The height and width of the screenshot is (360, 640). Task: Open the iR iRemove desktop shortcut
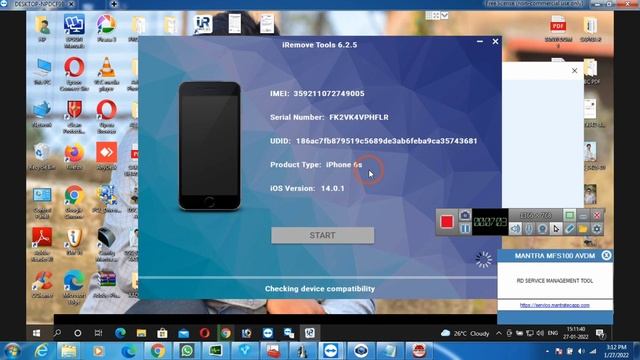click(203, 24)
